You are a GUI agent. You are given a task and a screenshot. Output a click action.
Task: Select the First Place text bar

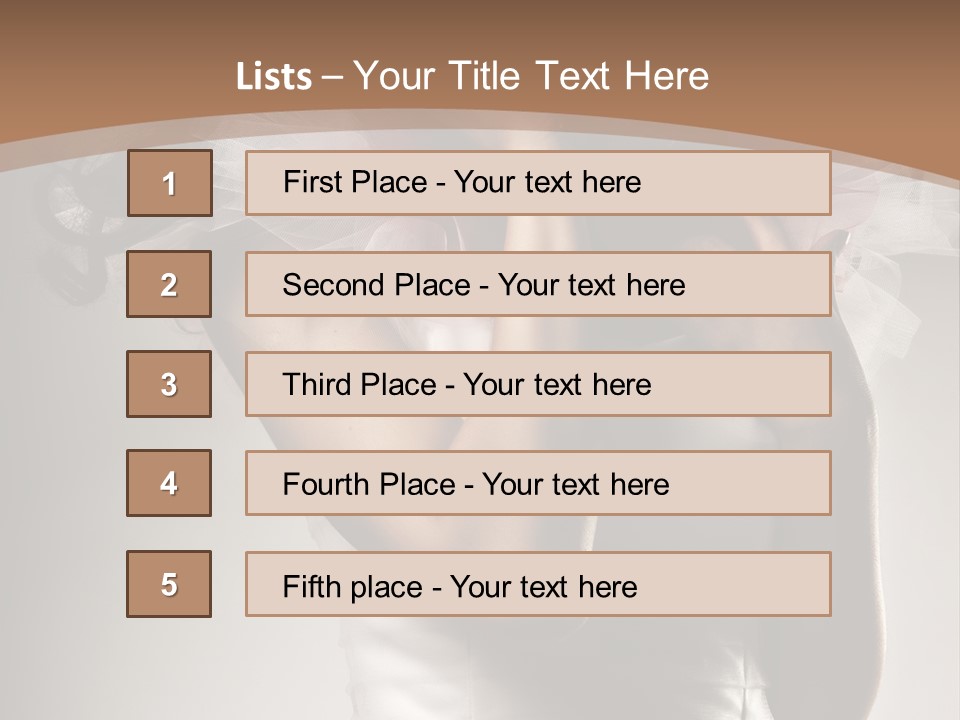[538, 183]
